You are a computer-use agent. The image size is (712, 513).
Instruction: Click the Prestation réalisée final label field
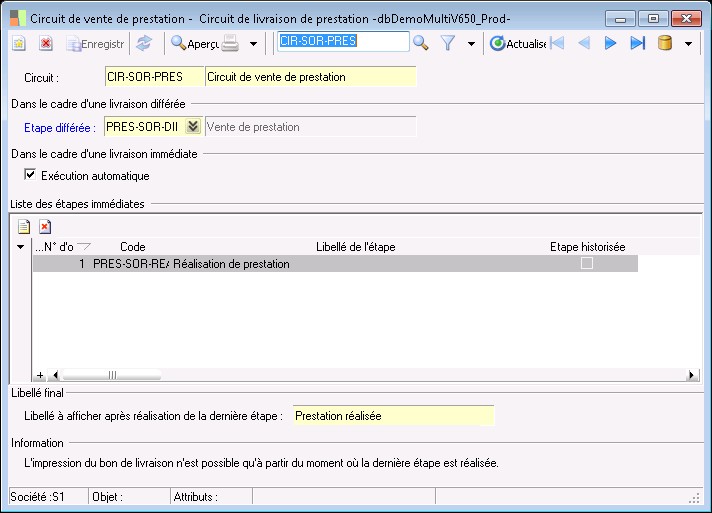(x=393, y=415)
